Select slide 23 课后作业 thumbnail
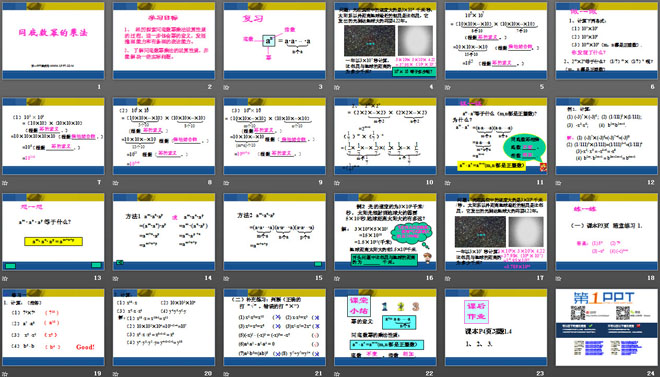Viewport: 660px width, 377px height. (x=496, y=327)
